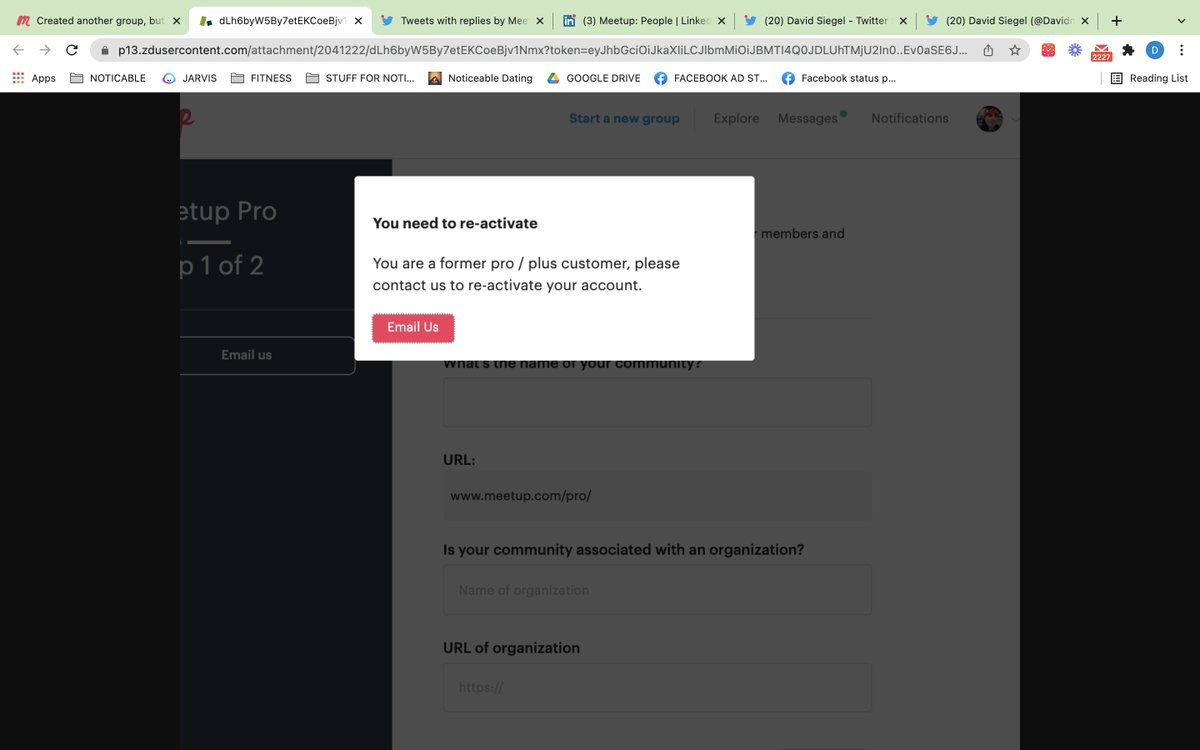
Task: Click the URL of organization https:// field
Action: point(657,687)
